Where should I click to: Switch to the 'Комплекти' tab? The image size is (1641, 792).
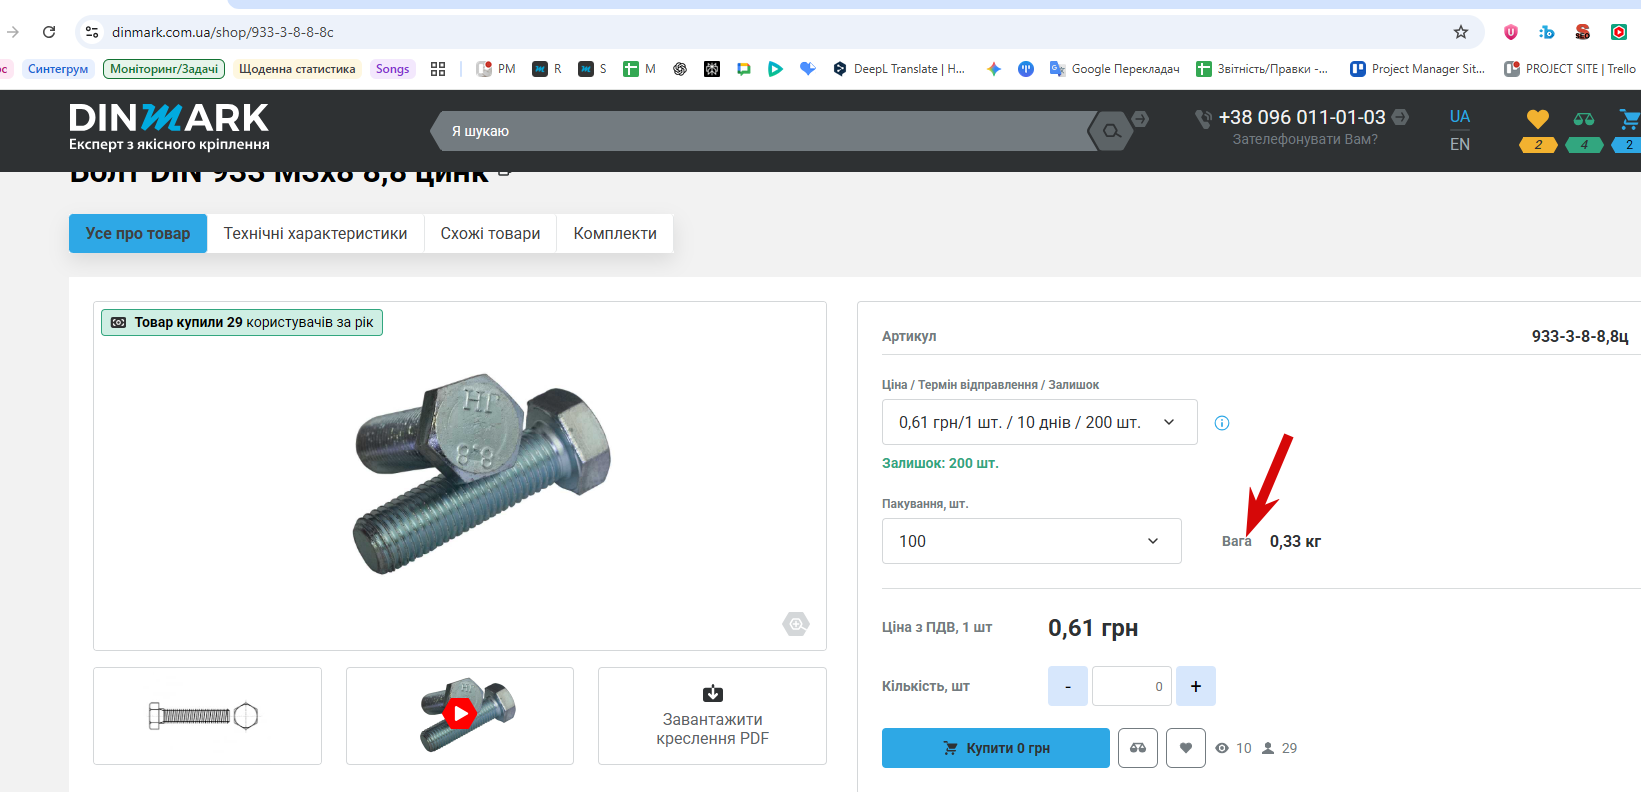coord(615,233)
